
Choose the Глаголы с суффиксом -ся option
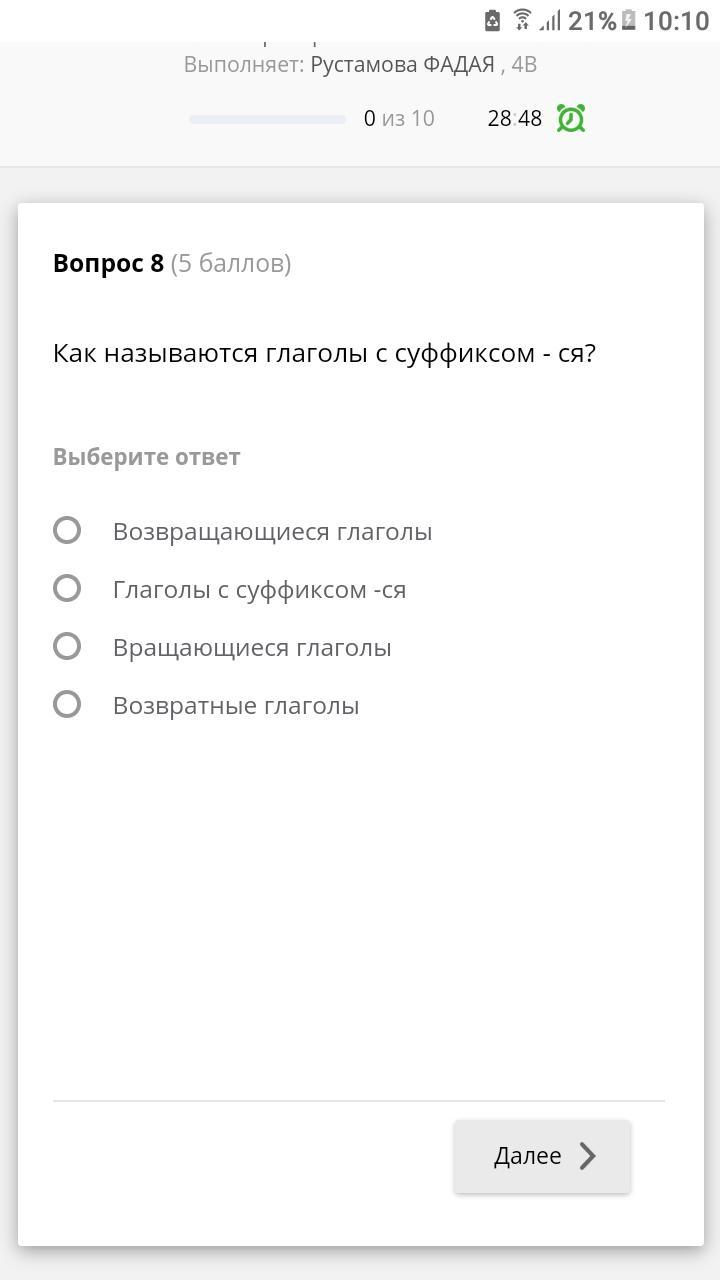tap(67, 588)
